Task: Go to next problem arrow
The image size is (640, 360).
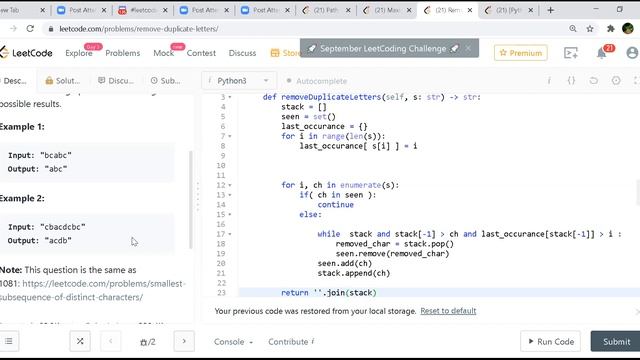Action: (184, 341)
